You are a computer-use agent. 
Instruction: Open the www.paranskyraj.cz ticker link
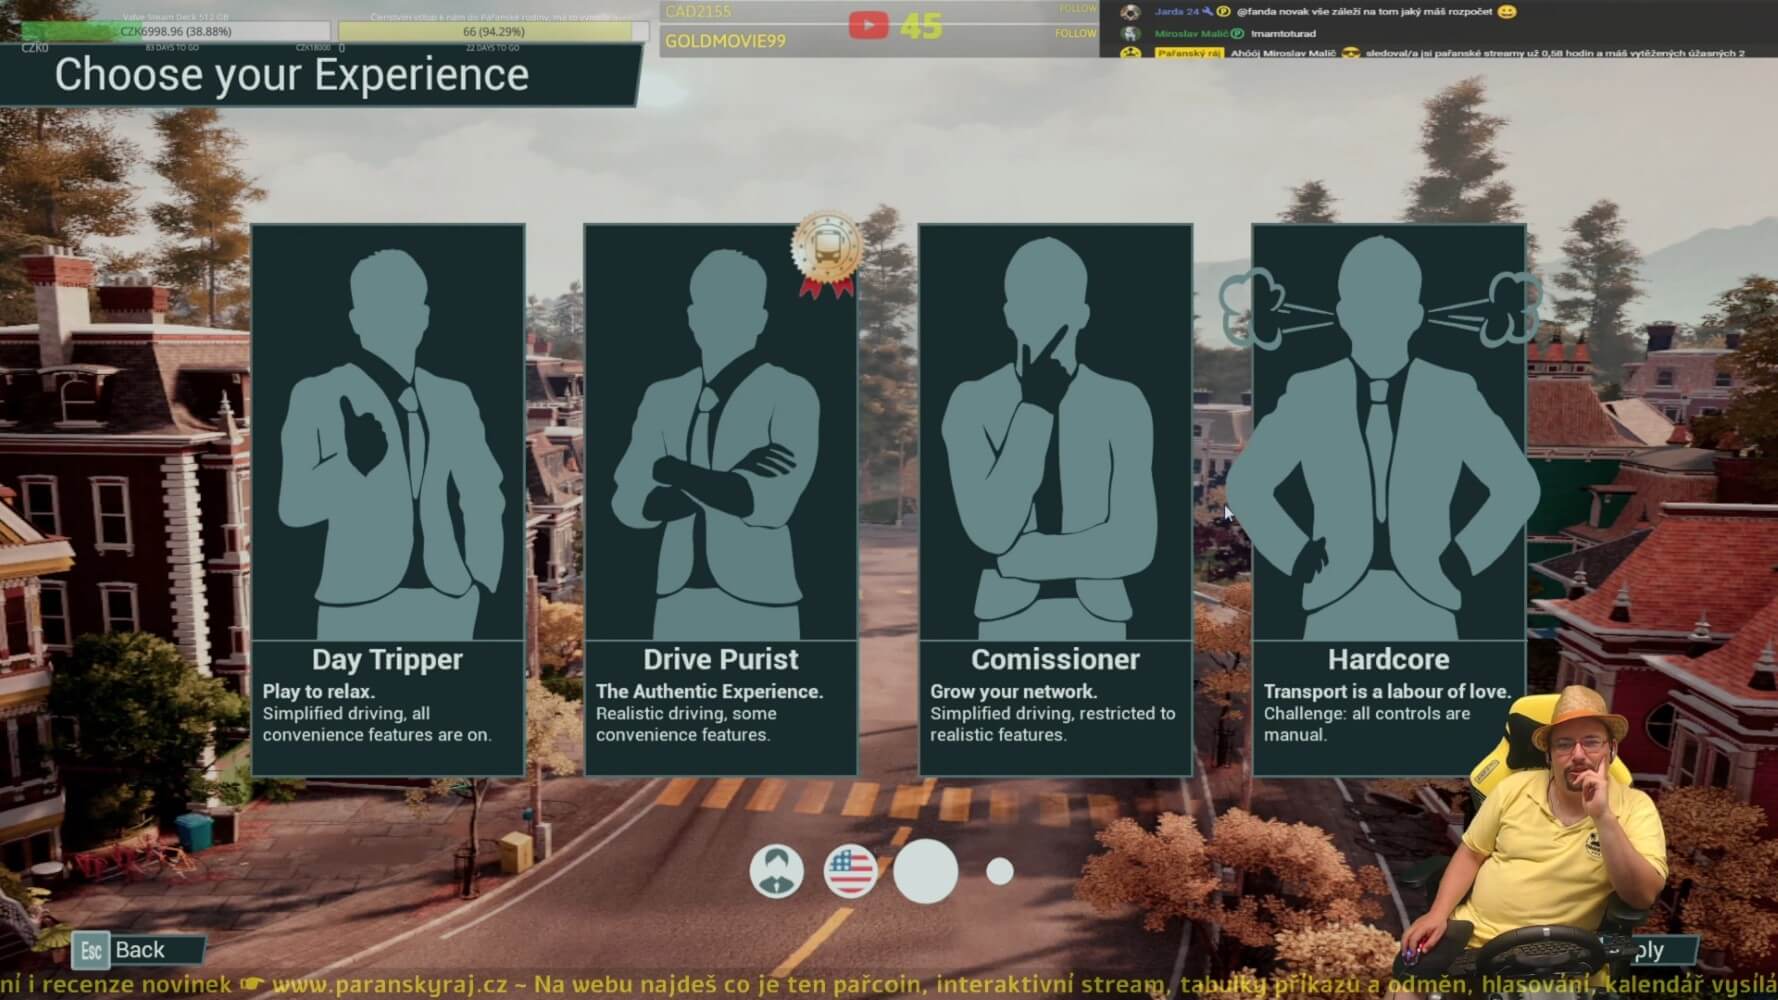tap(389, 985)
